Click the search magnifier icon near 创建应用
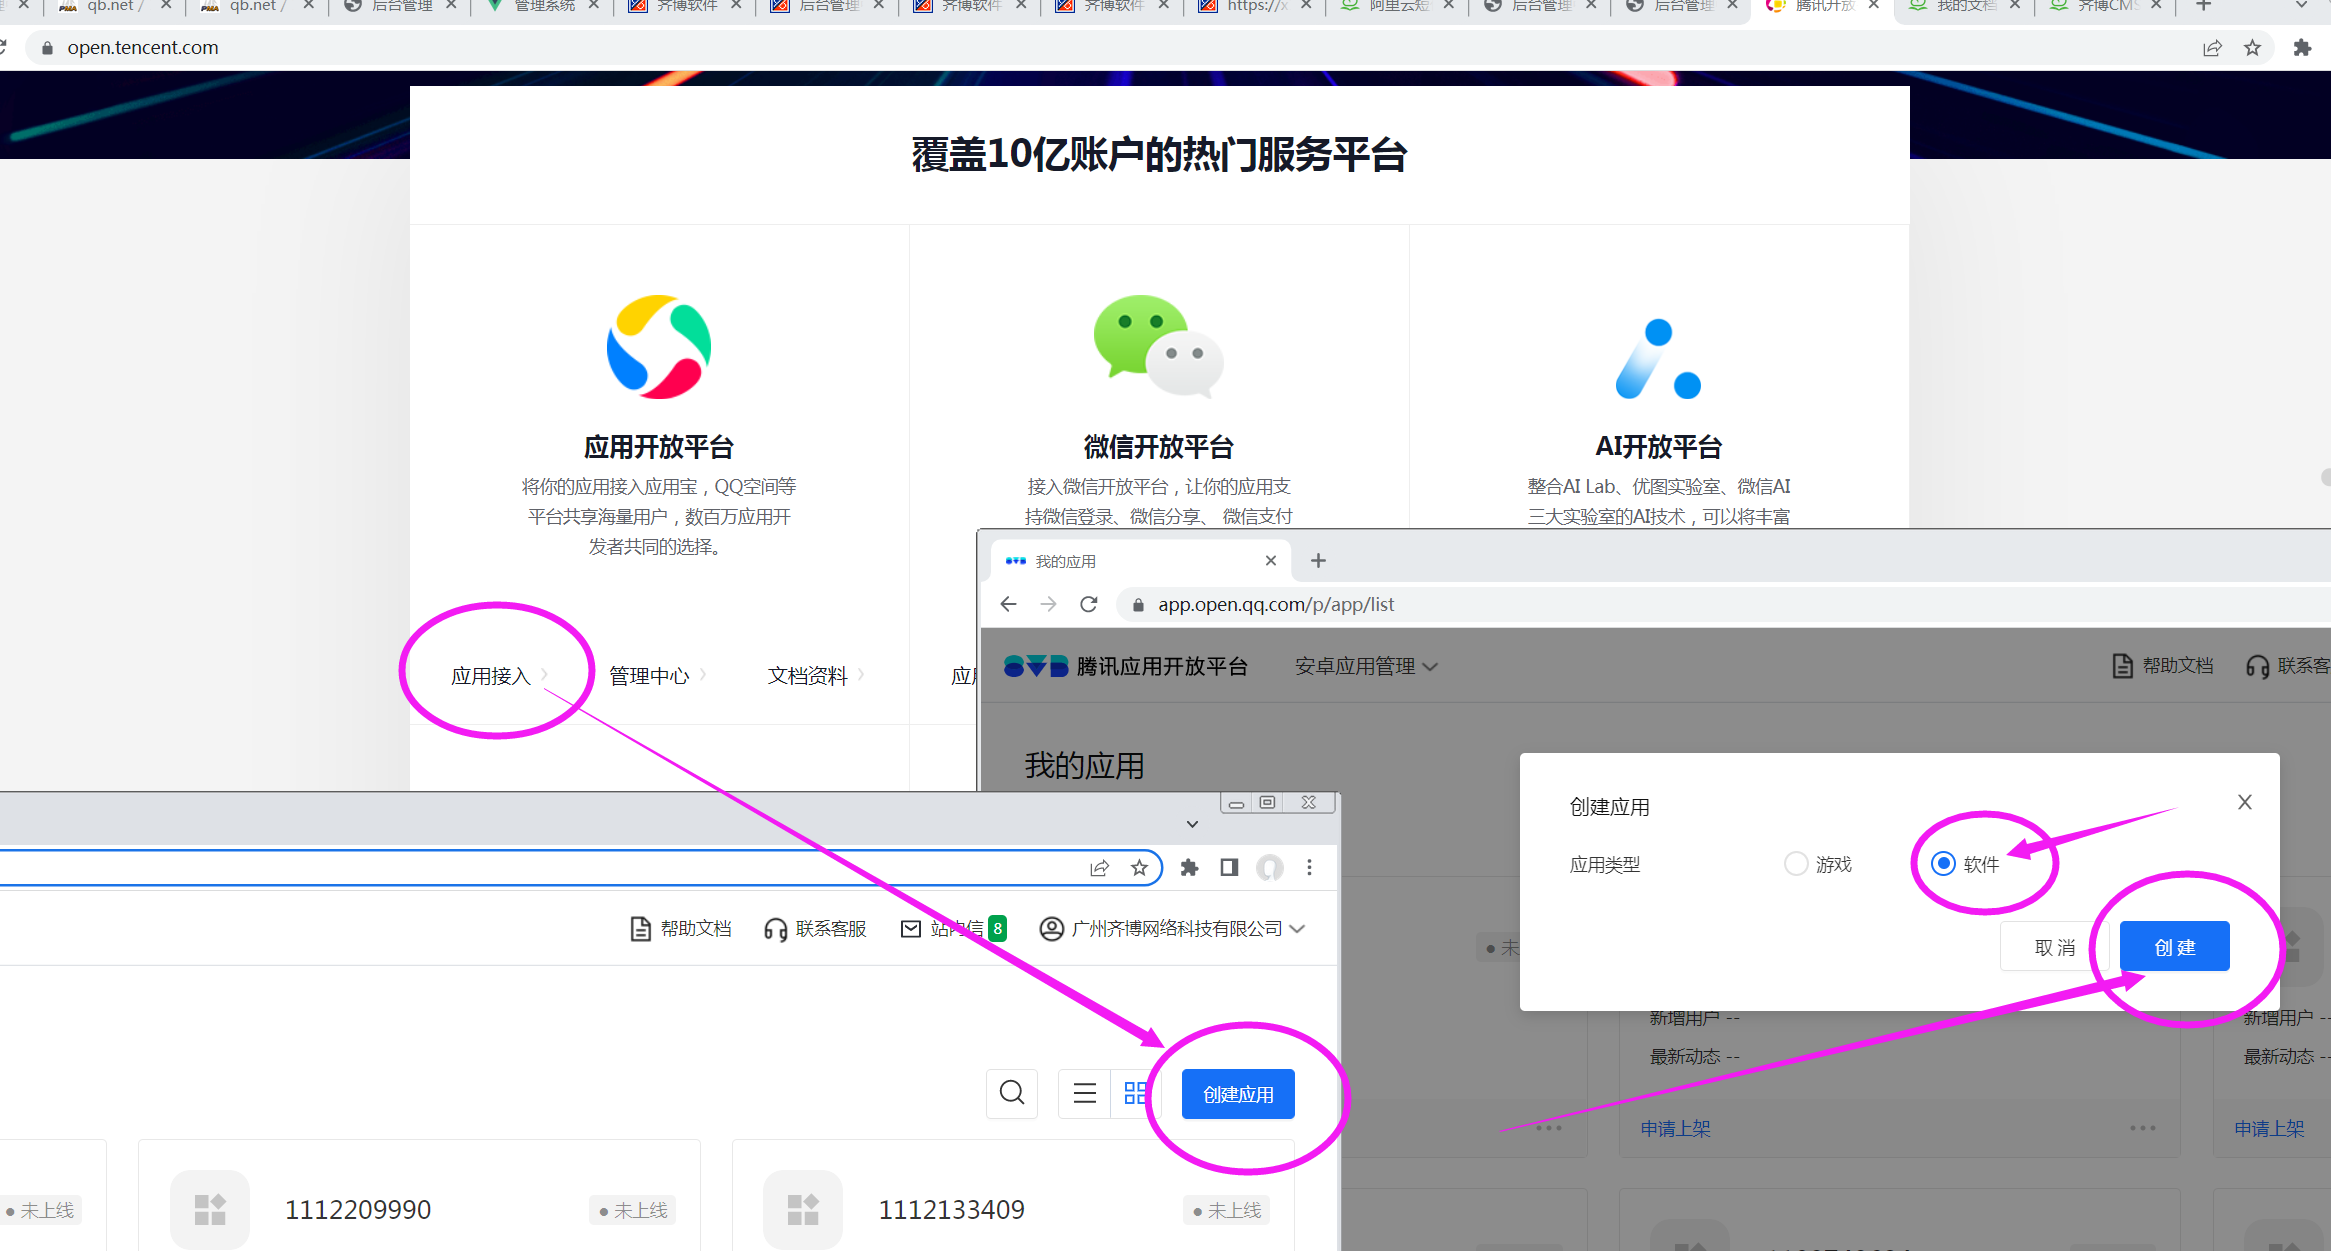Viewport: 2331px width, 1251px height. coord(1012,1093)
